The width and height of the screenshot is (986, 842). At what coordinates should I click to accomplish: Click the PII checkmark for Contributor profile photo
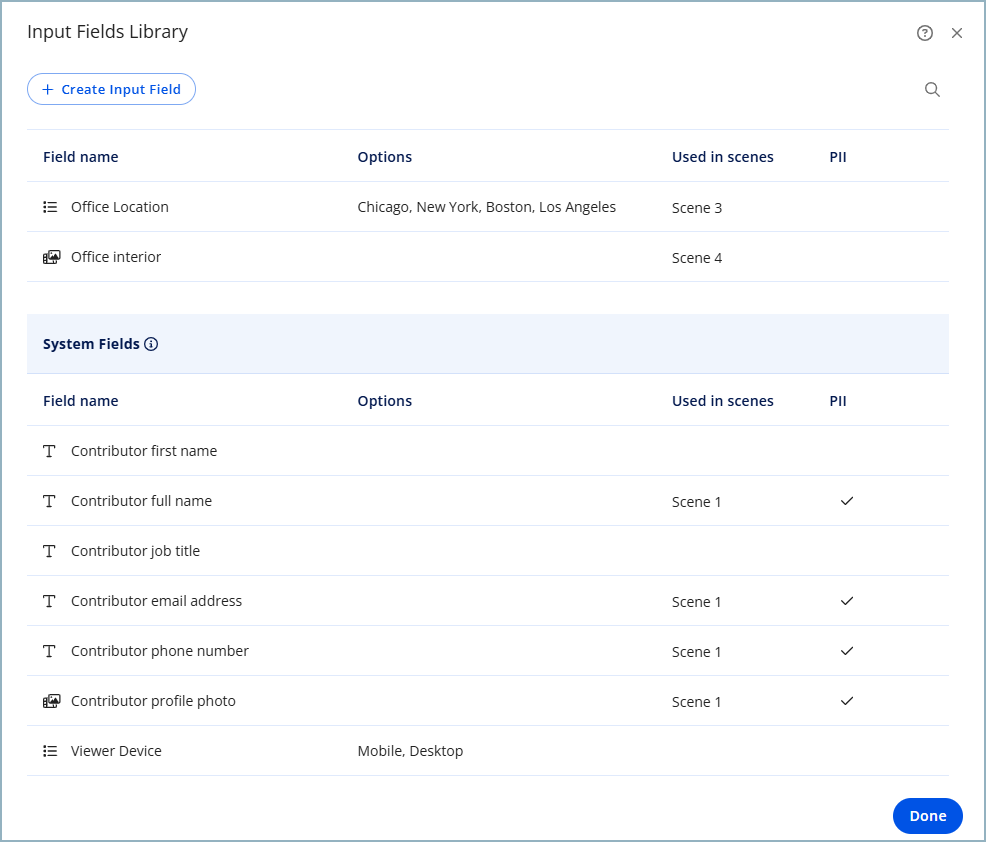point(847,701)
